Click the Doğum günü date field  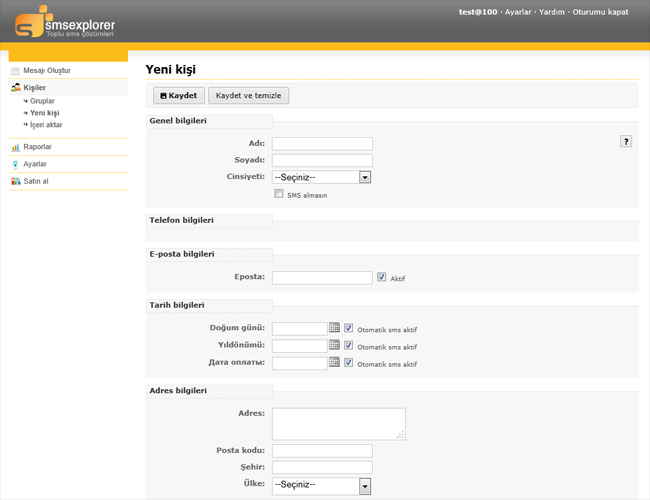click(x=300, y=329)
